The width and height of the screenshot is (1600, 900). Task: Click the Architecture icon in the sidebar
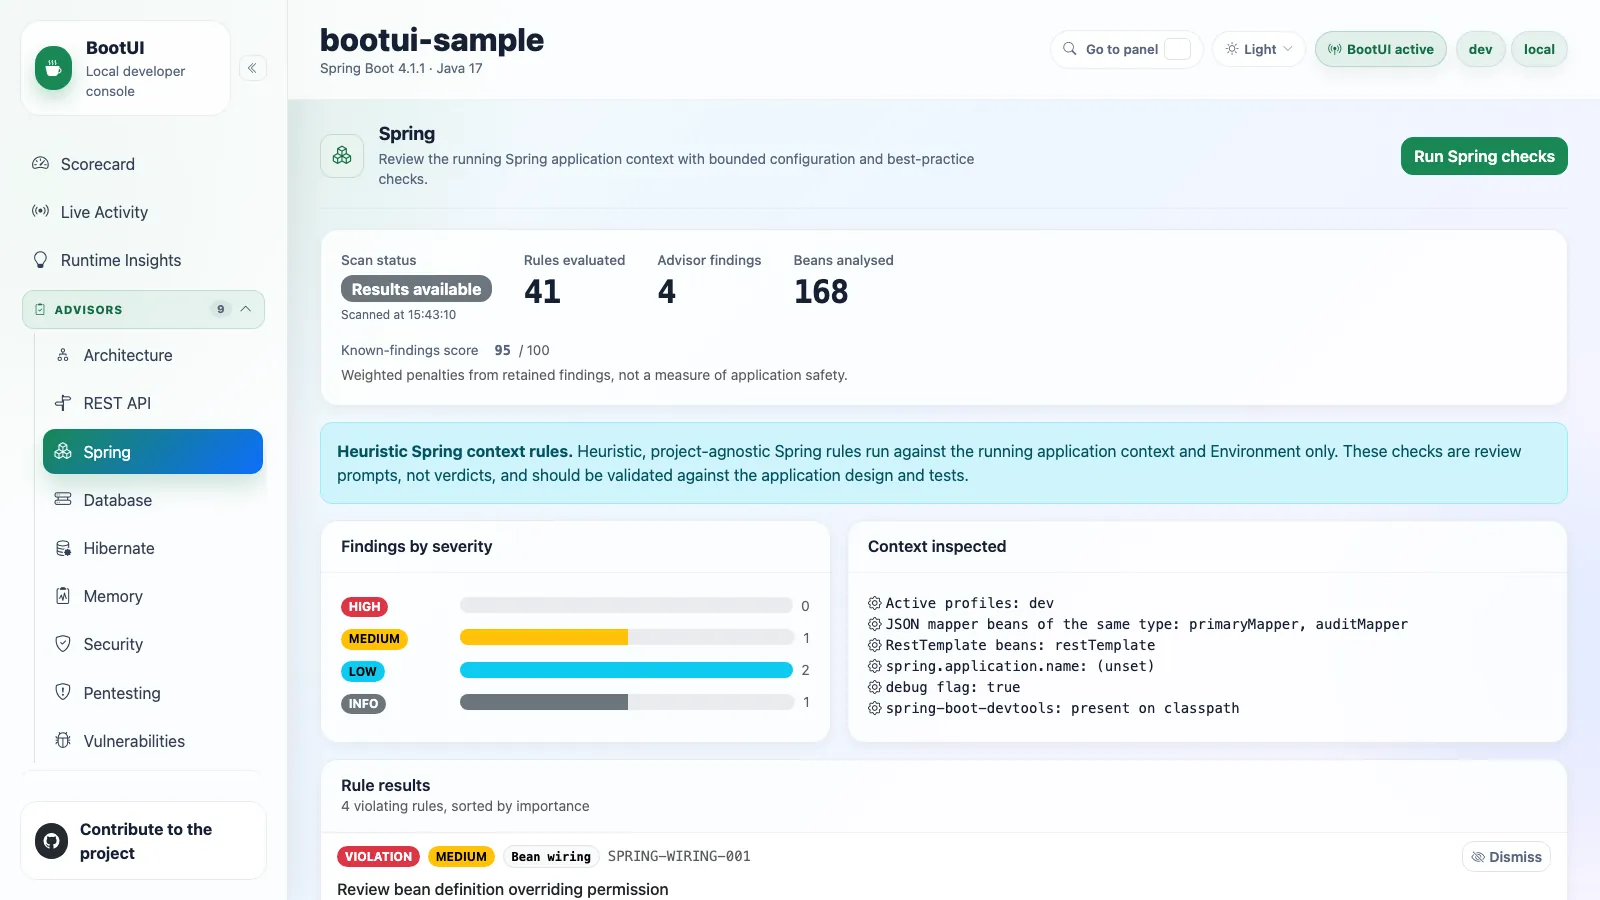(63, 355)
